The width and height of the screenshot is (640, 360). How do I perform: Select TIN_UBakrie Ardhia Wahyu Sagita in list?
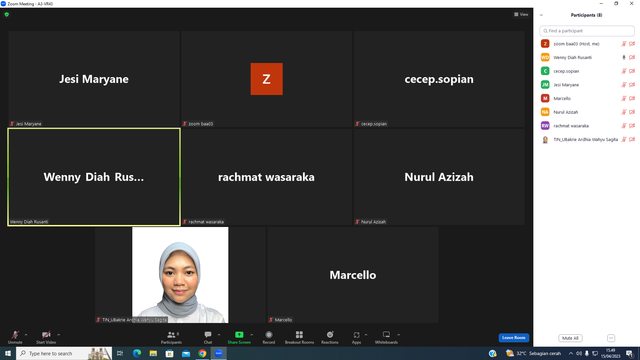click(587, 139)
